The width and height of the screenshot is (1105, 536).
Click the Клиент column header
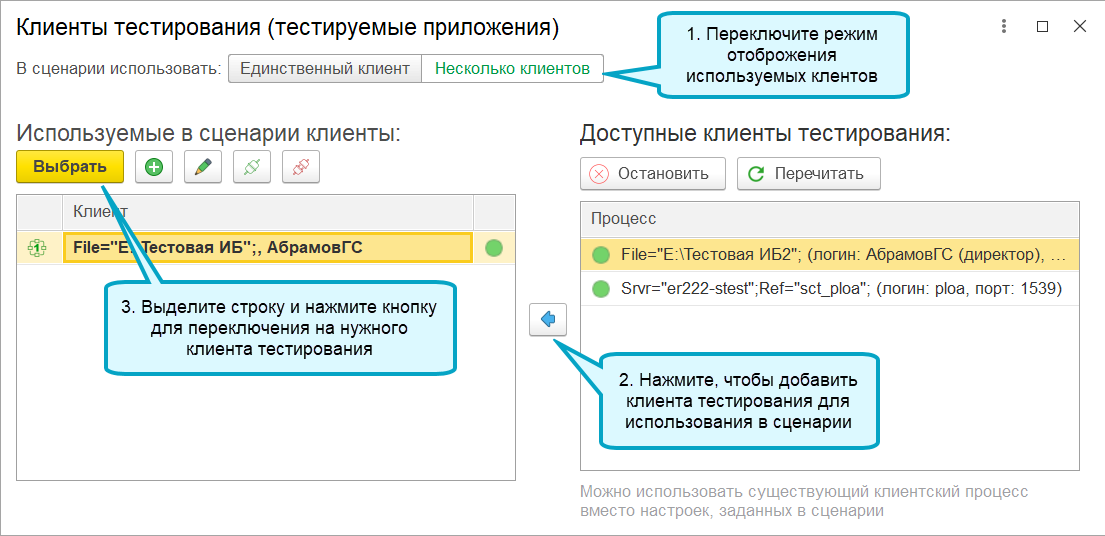click(x=268, y=212)
